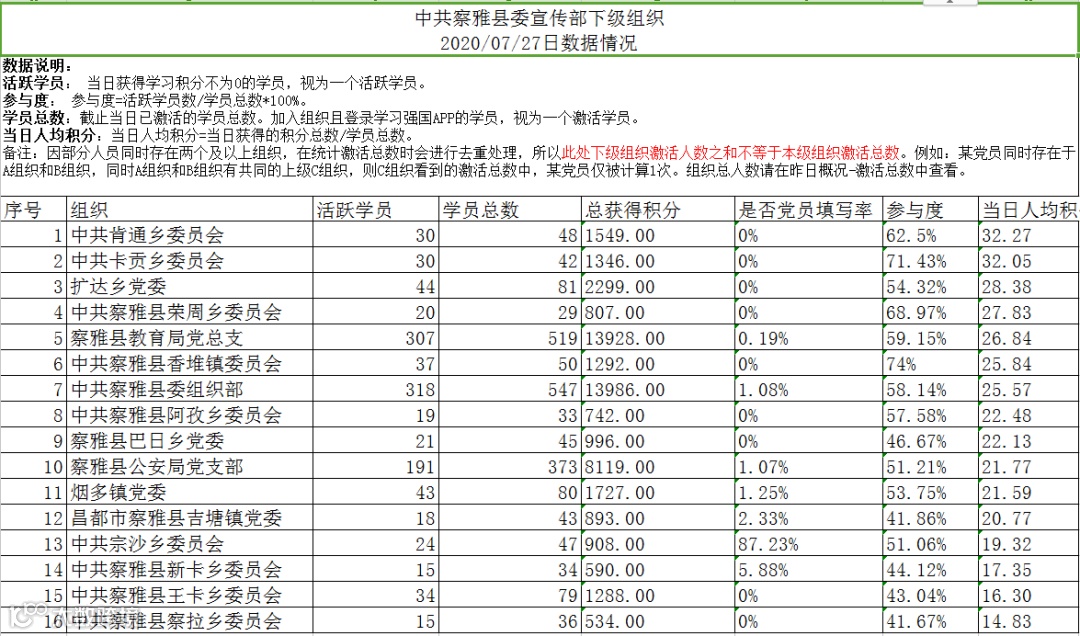Select active learners cell 318

(376, 390)
